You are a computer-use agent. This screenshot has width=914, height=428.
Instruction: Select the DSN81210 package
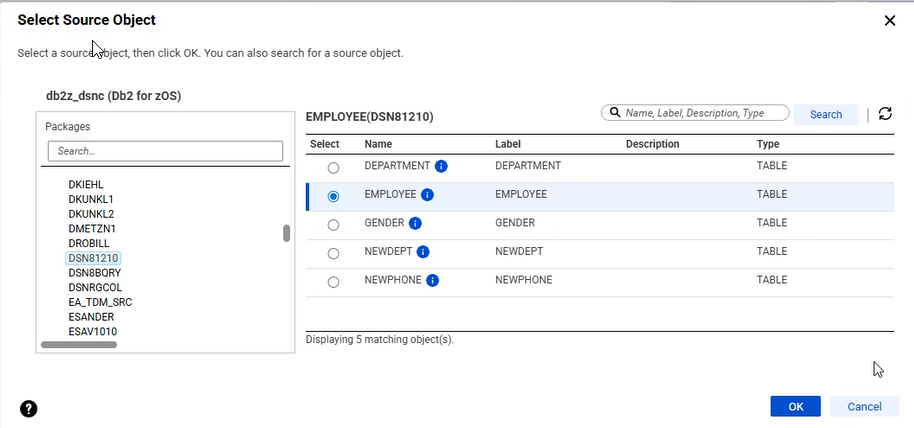(x=93, y=258)
